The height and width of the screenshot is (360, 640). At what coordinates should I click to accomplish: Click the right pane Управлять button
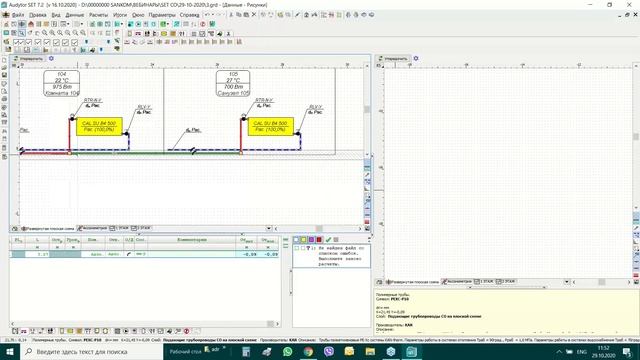tap(393, 58)
